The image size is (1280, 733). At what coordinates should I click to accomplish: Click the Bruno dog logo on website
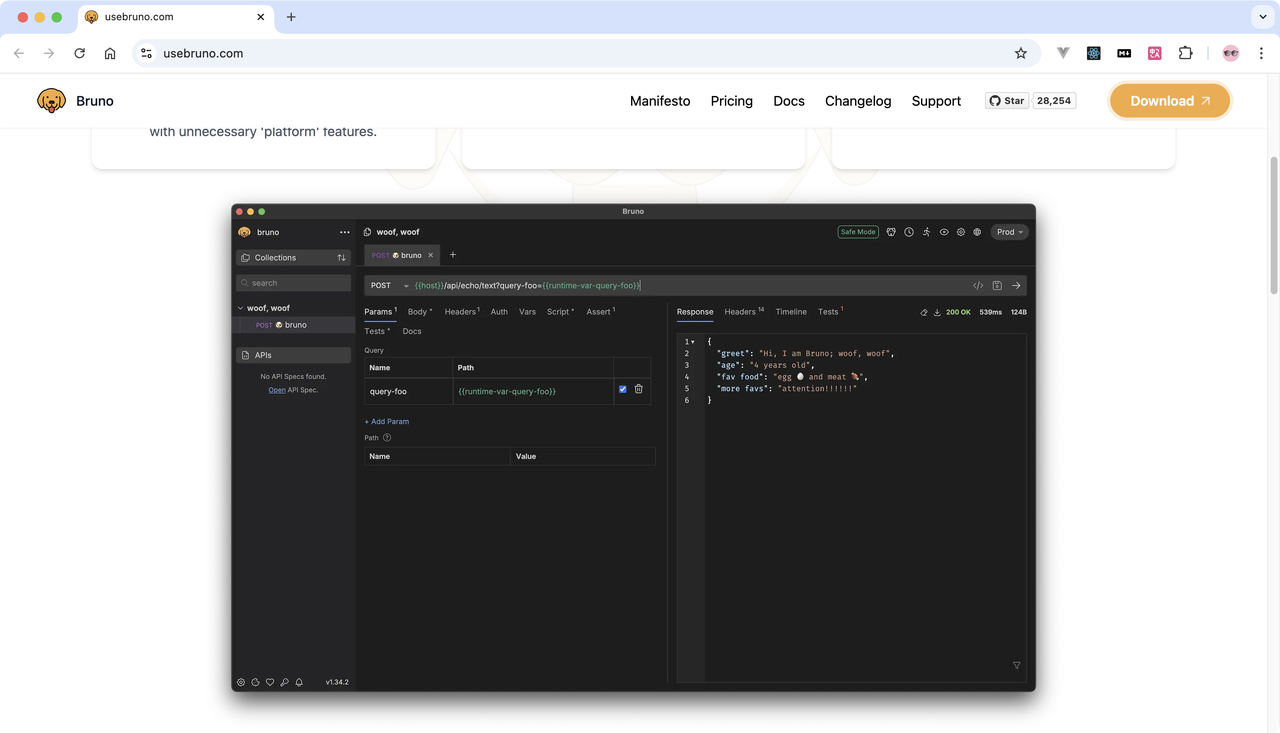[51, 101]
